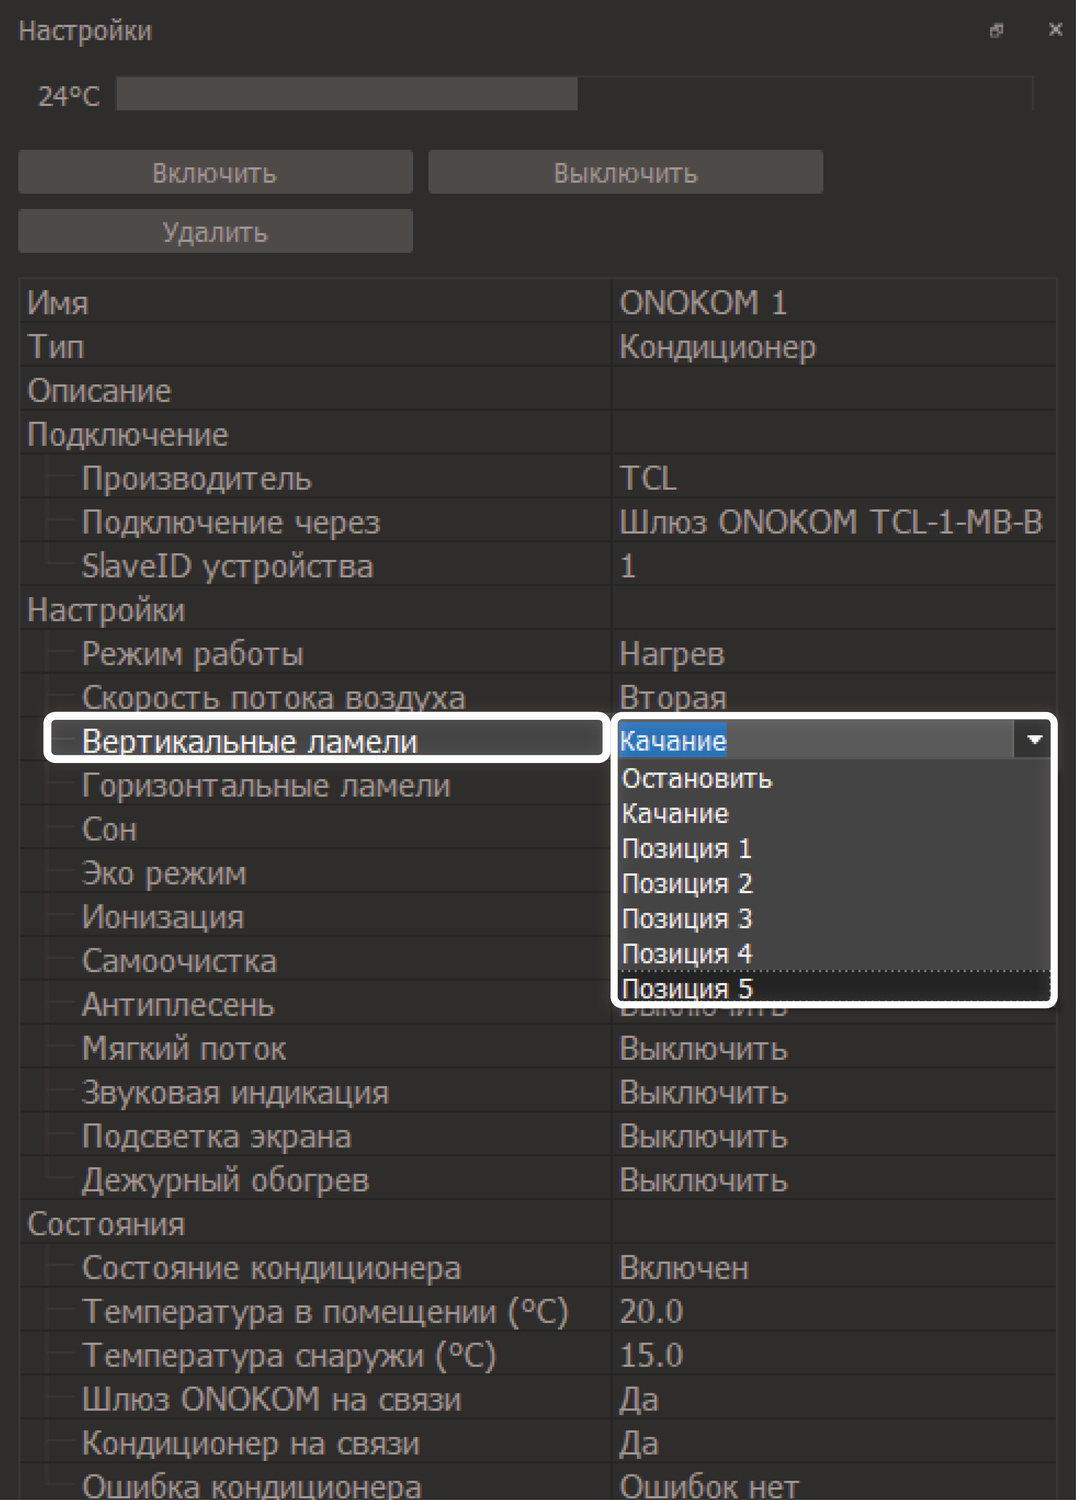
Task: Select Позиция 1 in dropdown
Action: tap(686, 849)
